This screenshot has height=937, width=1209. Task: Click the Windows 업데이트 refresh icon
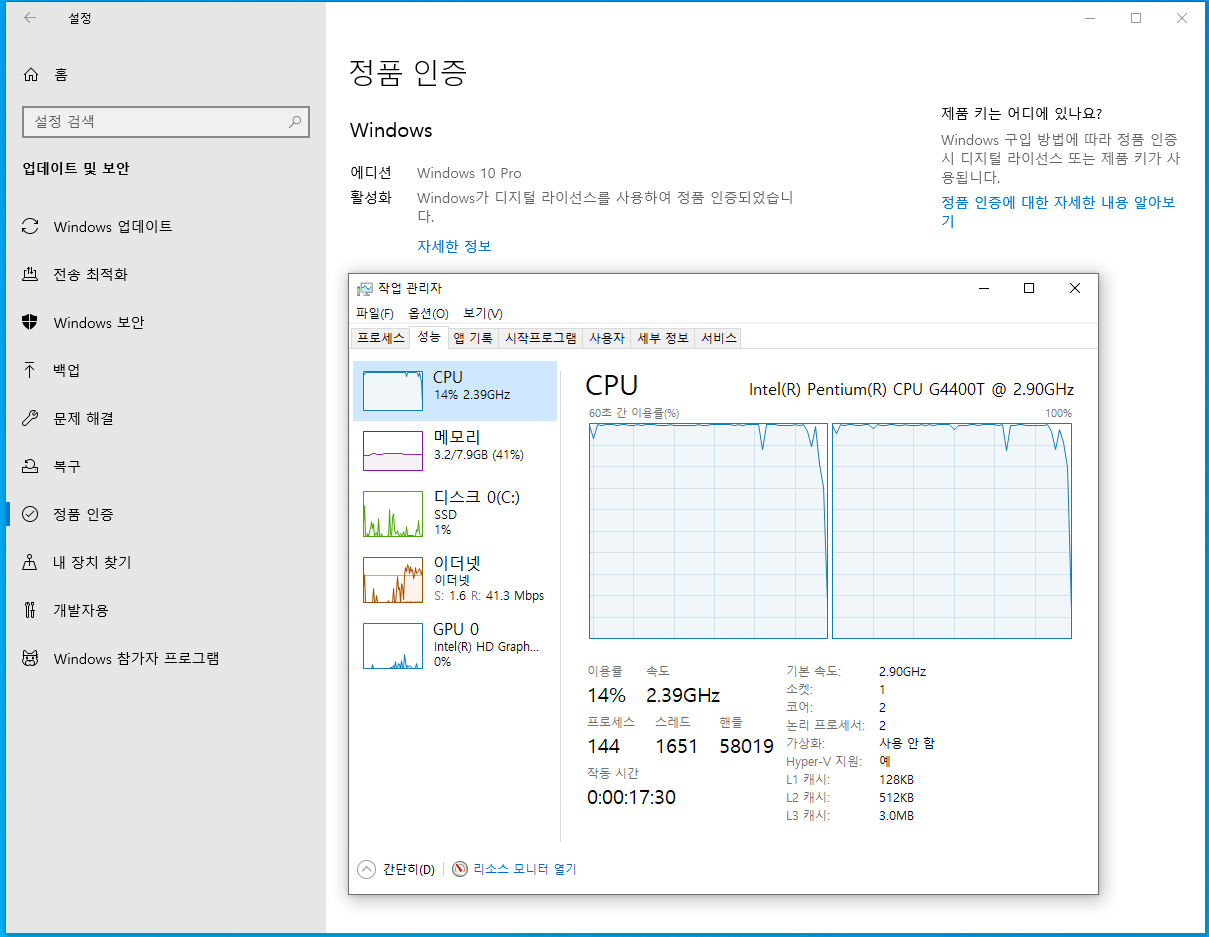[x=30, y=227]
